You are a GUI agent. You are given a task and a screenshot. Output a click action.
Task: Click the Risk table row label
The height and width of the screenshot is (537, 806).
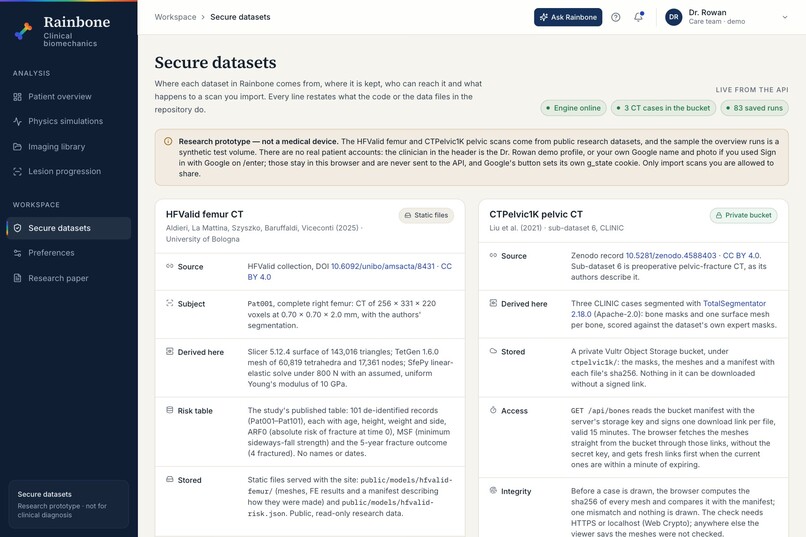point(195,411)
